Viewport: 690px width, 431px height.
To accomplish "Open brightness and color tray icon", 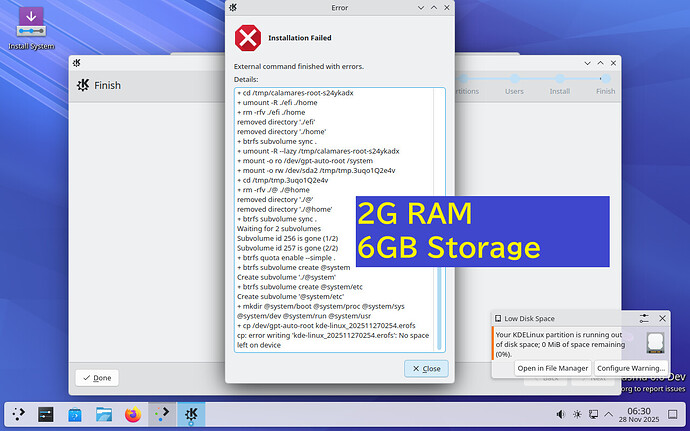I will click(577, 414).
